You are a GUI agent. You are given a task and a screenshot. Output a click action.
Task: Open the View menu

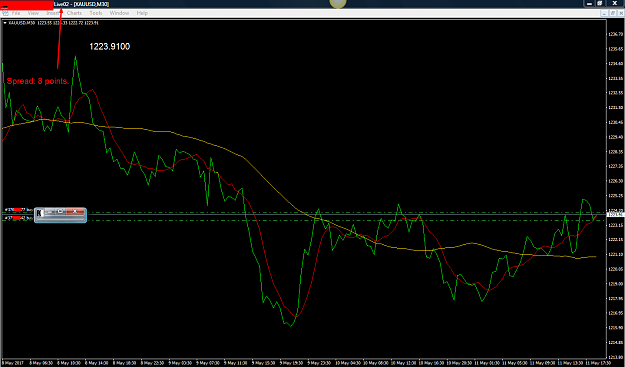click(33, 13)
